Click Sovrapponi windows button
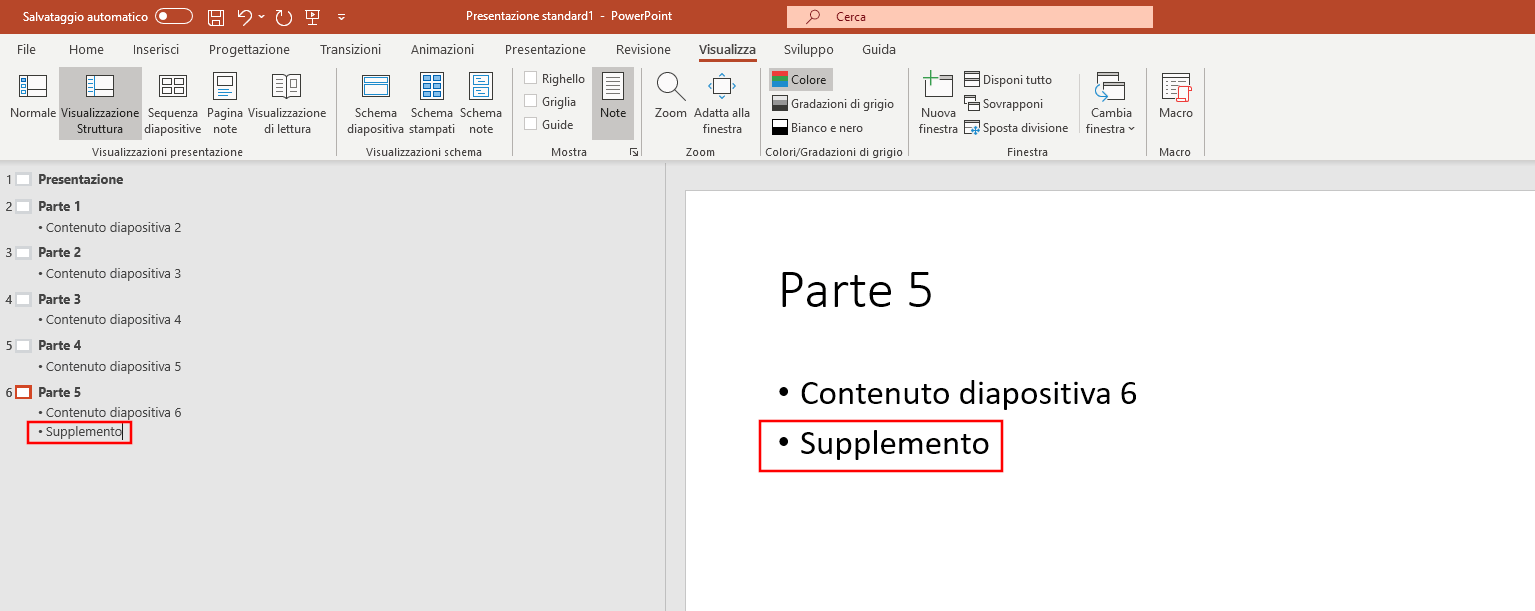 tap(1004, 104)
